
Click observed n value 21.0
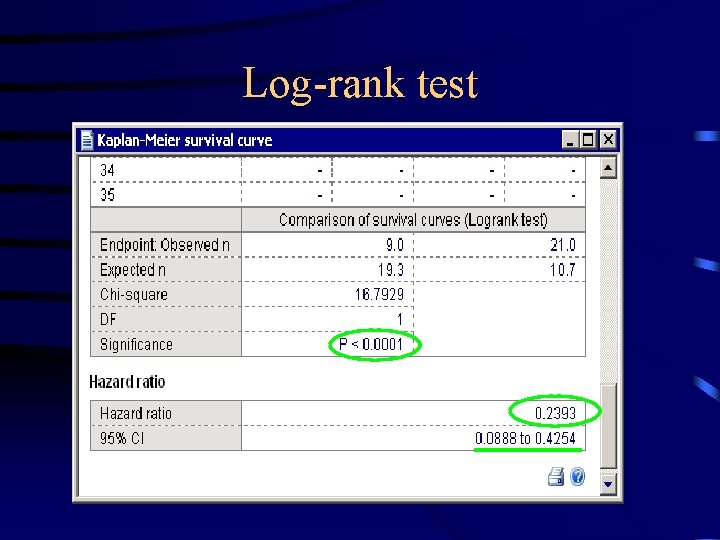tap(563, 245)
